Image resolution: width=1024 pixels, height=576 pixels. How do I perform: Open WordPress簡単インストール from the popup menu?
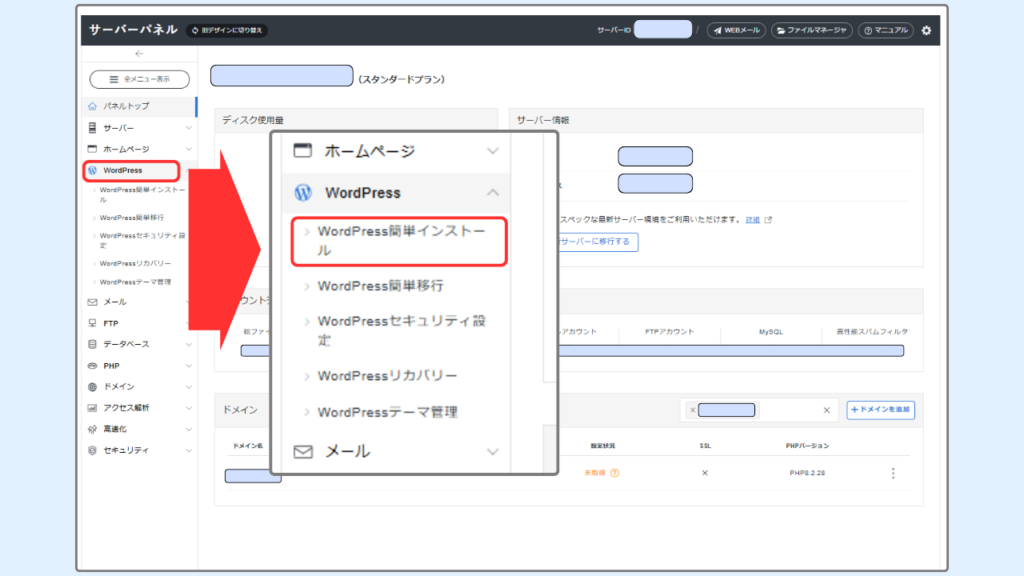[x=398, y=241]
